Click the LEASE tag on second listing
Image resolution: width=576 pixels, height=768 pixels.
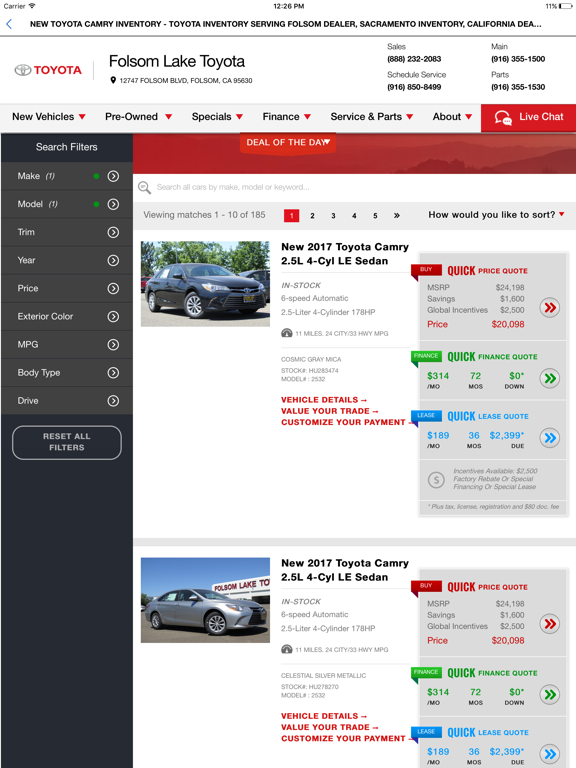(x=426, y=732)
